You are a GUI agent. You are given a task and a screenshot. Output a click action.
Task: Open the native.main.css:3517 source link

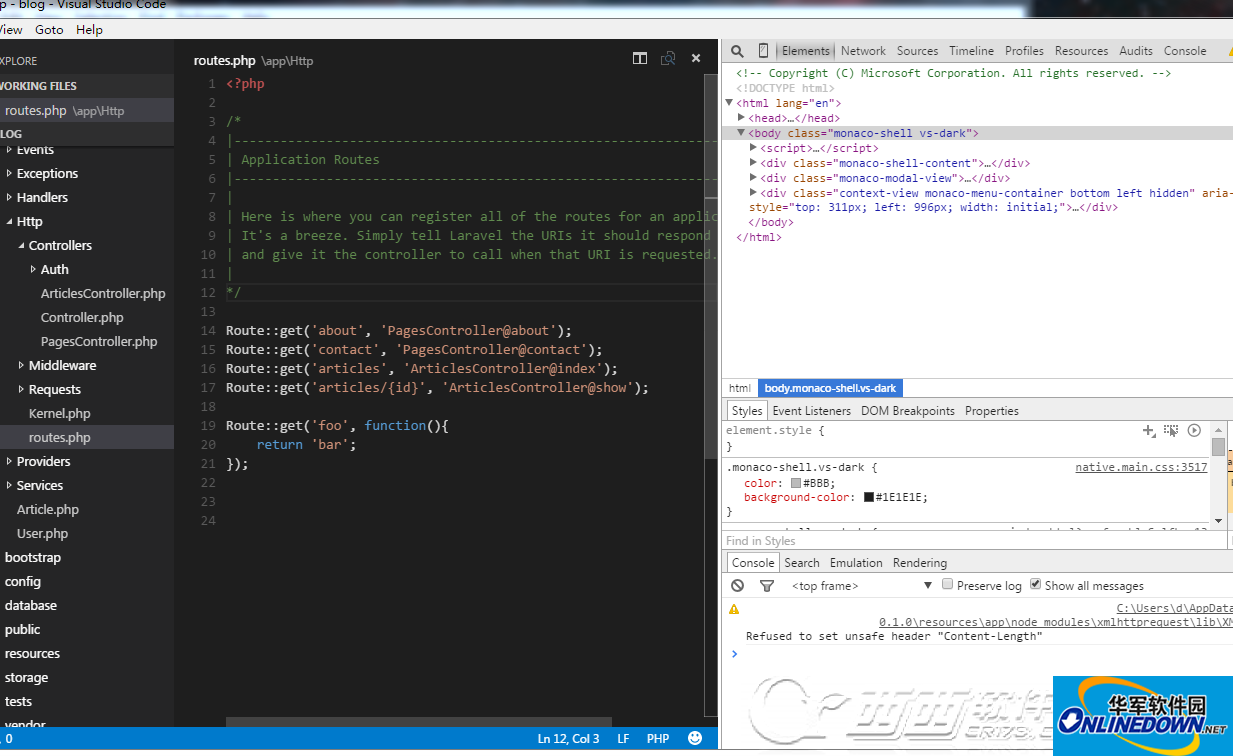point(1141,467)
